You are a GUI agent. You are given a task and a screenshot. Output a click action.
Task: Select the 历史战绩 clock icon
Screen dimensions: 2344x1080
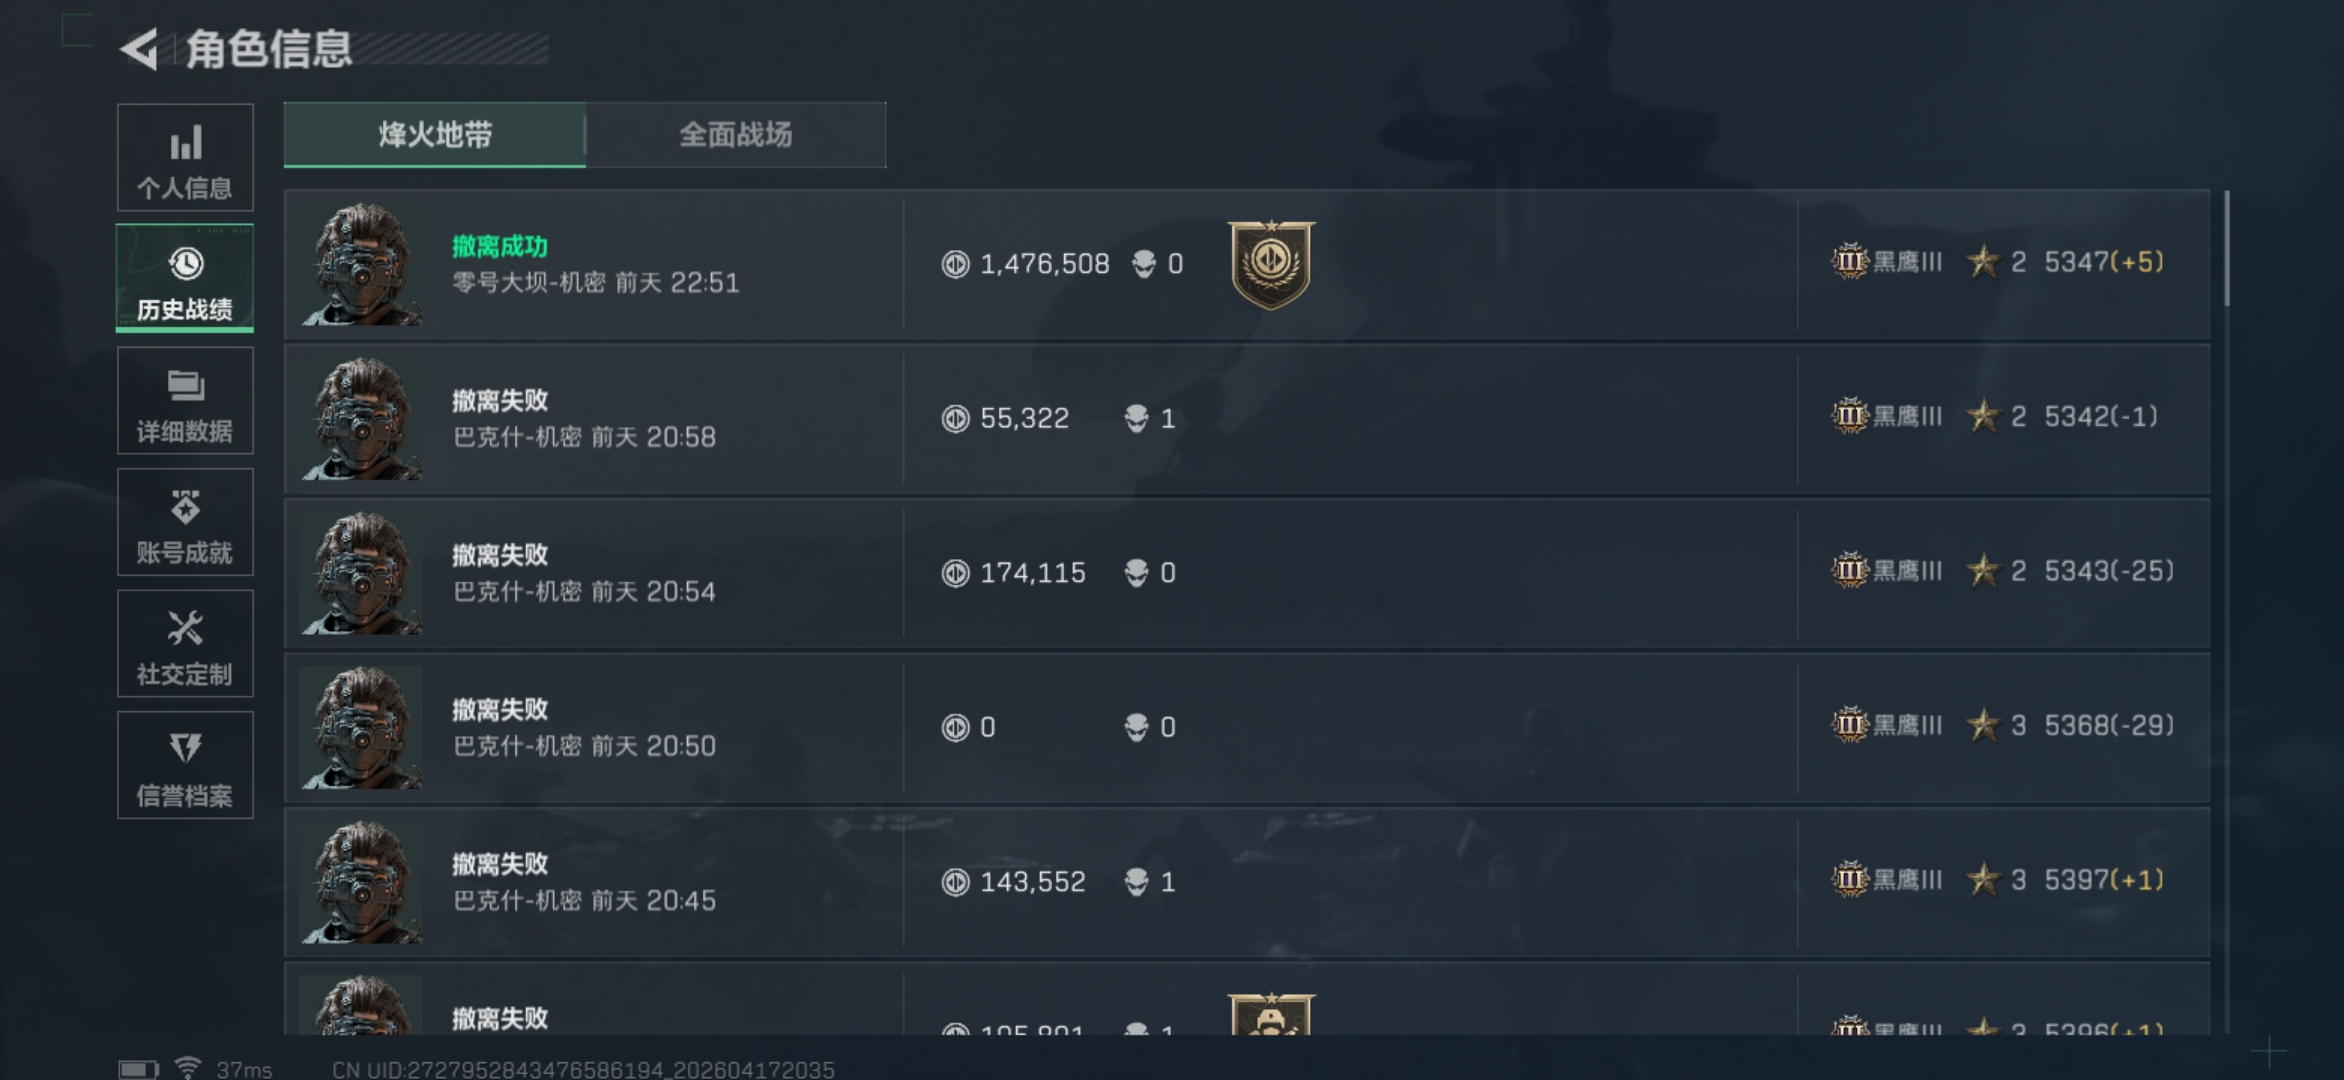coord(185,263)
